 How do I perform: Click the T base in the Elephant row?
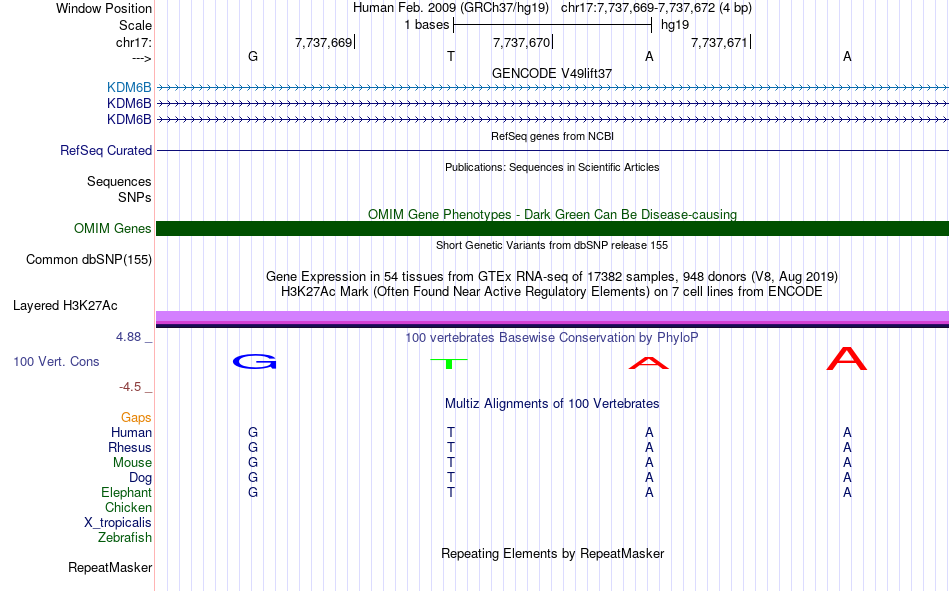[451, 492]
